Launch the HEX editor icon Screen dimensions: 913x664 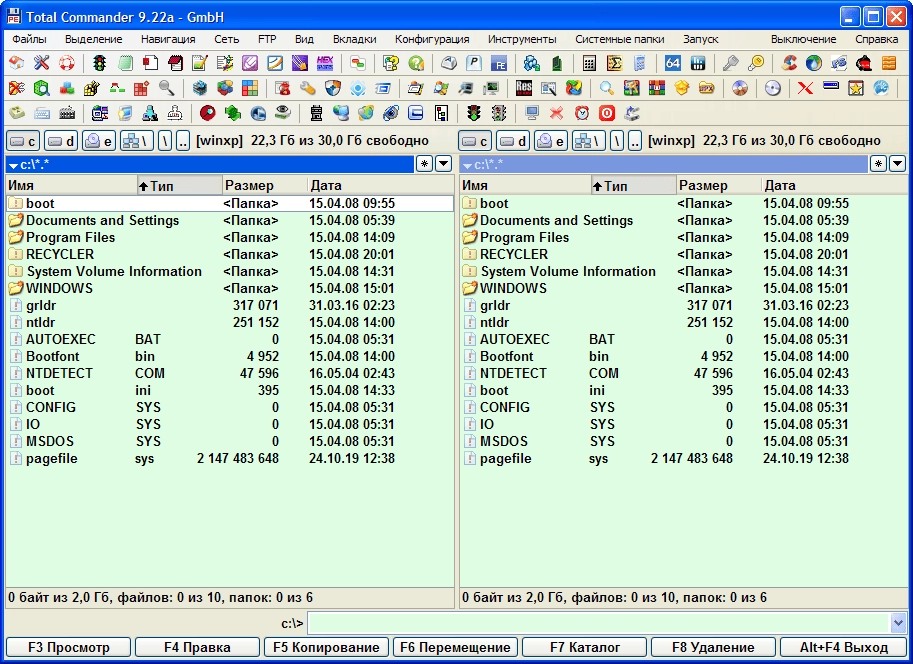[x=325, y=63]
